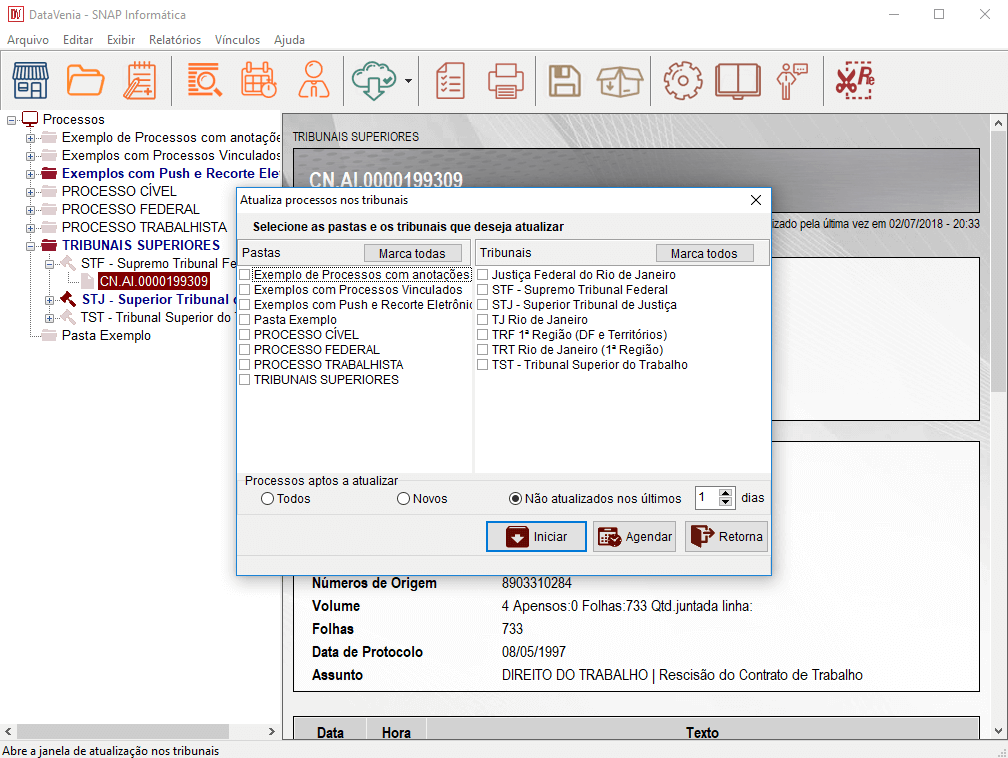This screenshot has height=758, width=1008.
Task: Check TRIBUNAIS SUPERIORES in the Pastas list
Action: pyautogui.click(x=245, y=379)
